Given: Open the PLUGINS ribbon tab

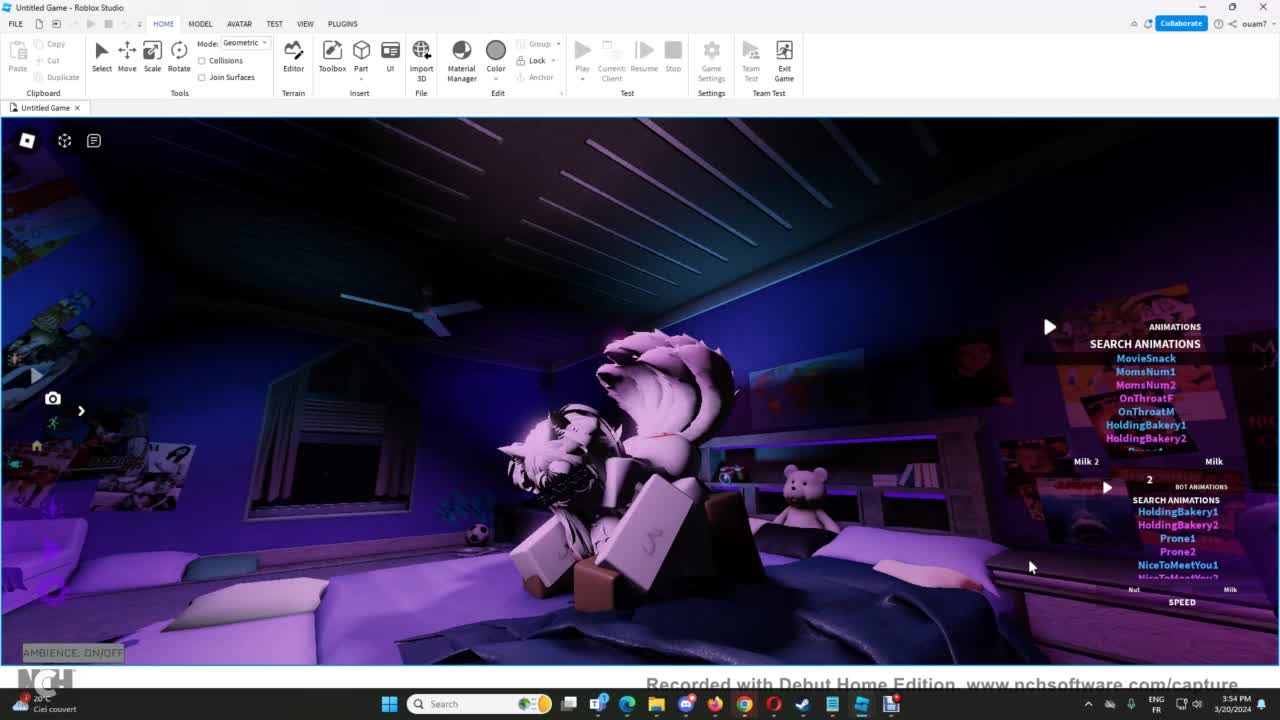Looking at the screenshot, I should pos(342,24).
